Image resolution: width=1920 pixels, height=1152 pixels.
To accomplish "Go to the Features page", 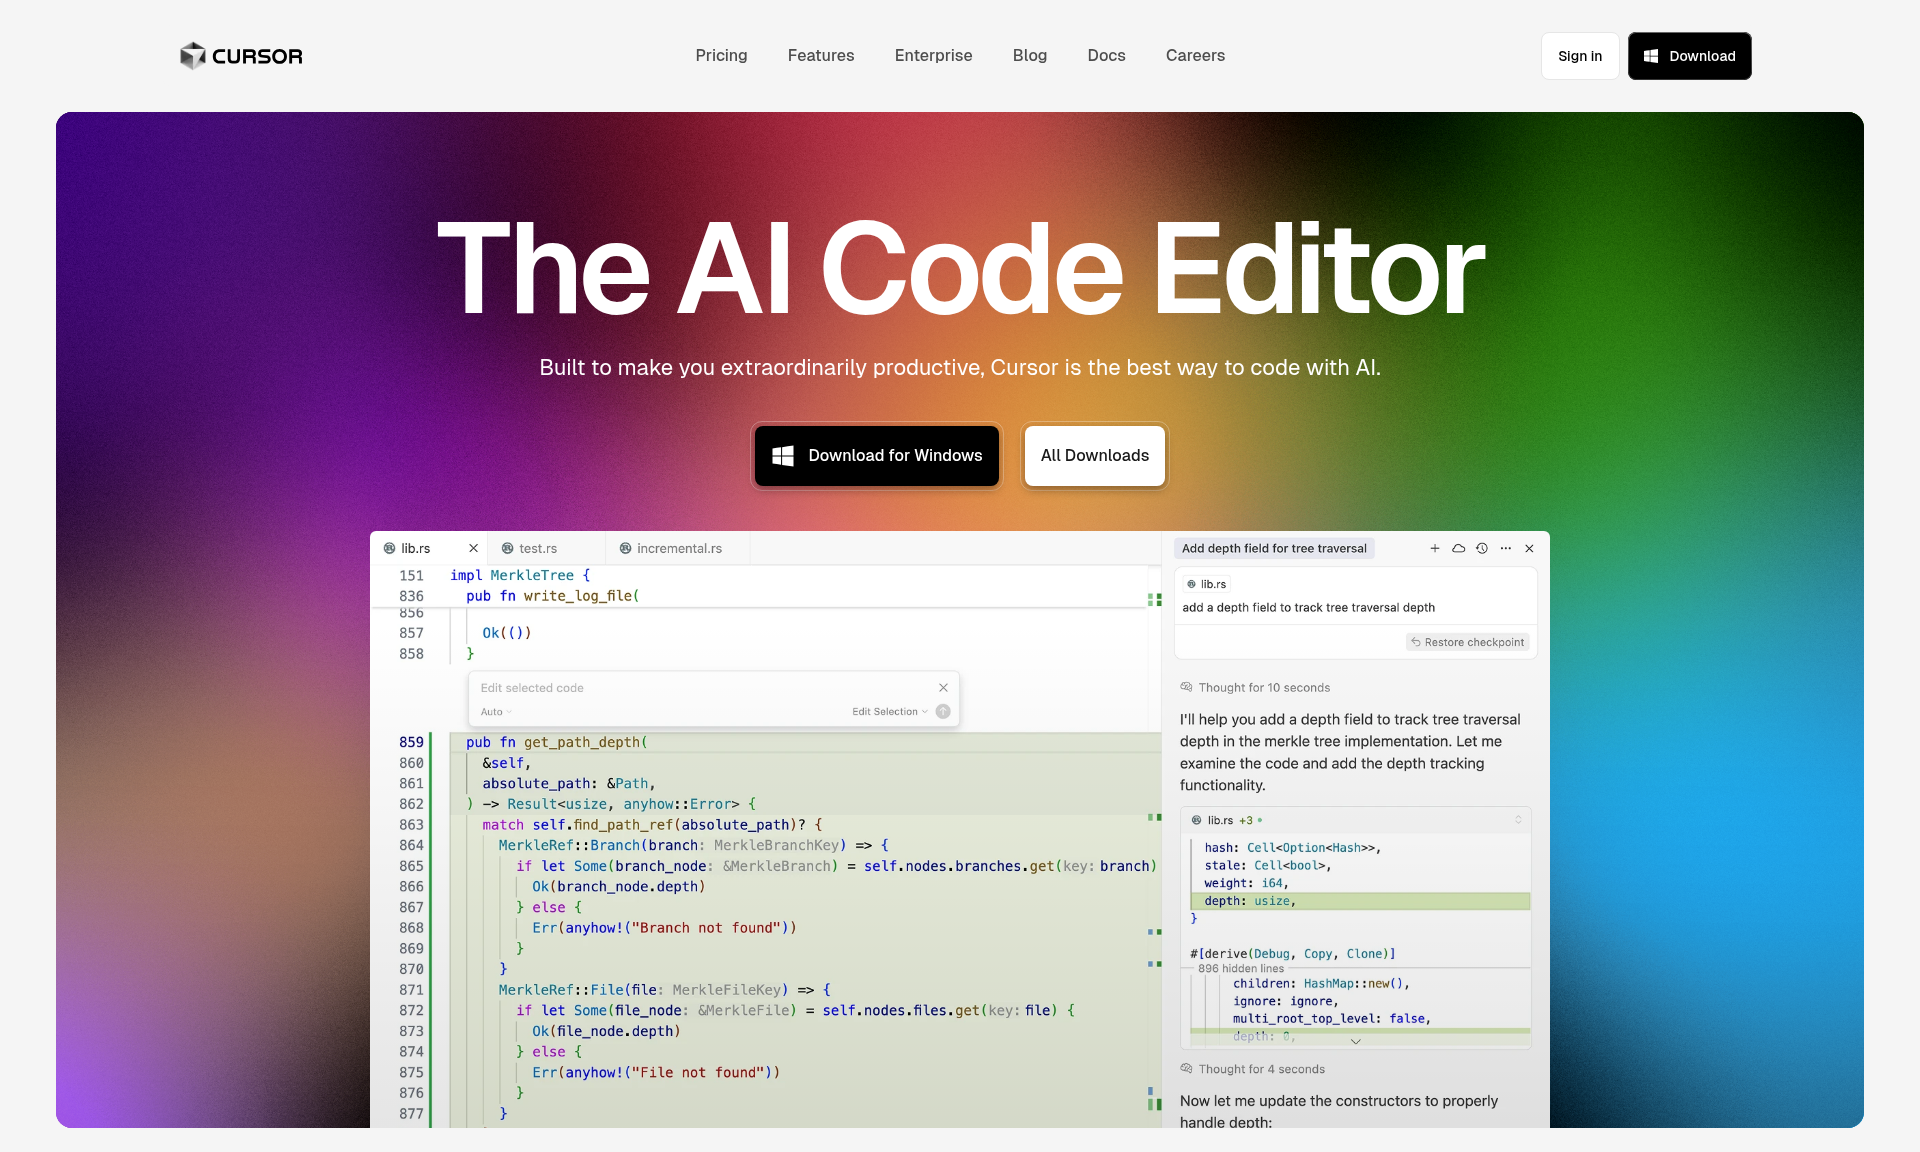I will pos(821,56).
